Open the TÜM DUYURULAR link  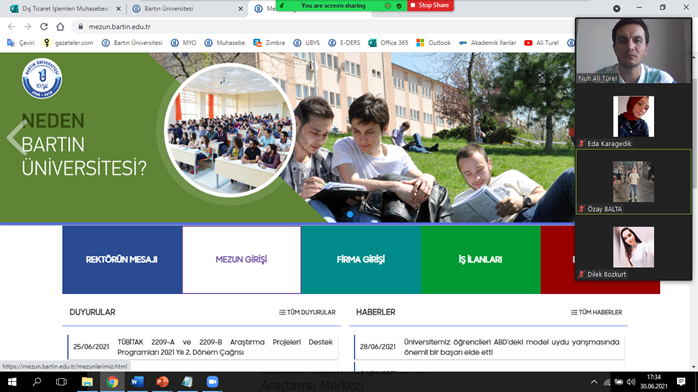pos(307,312)
